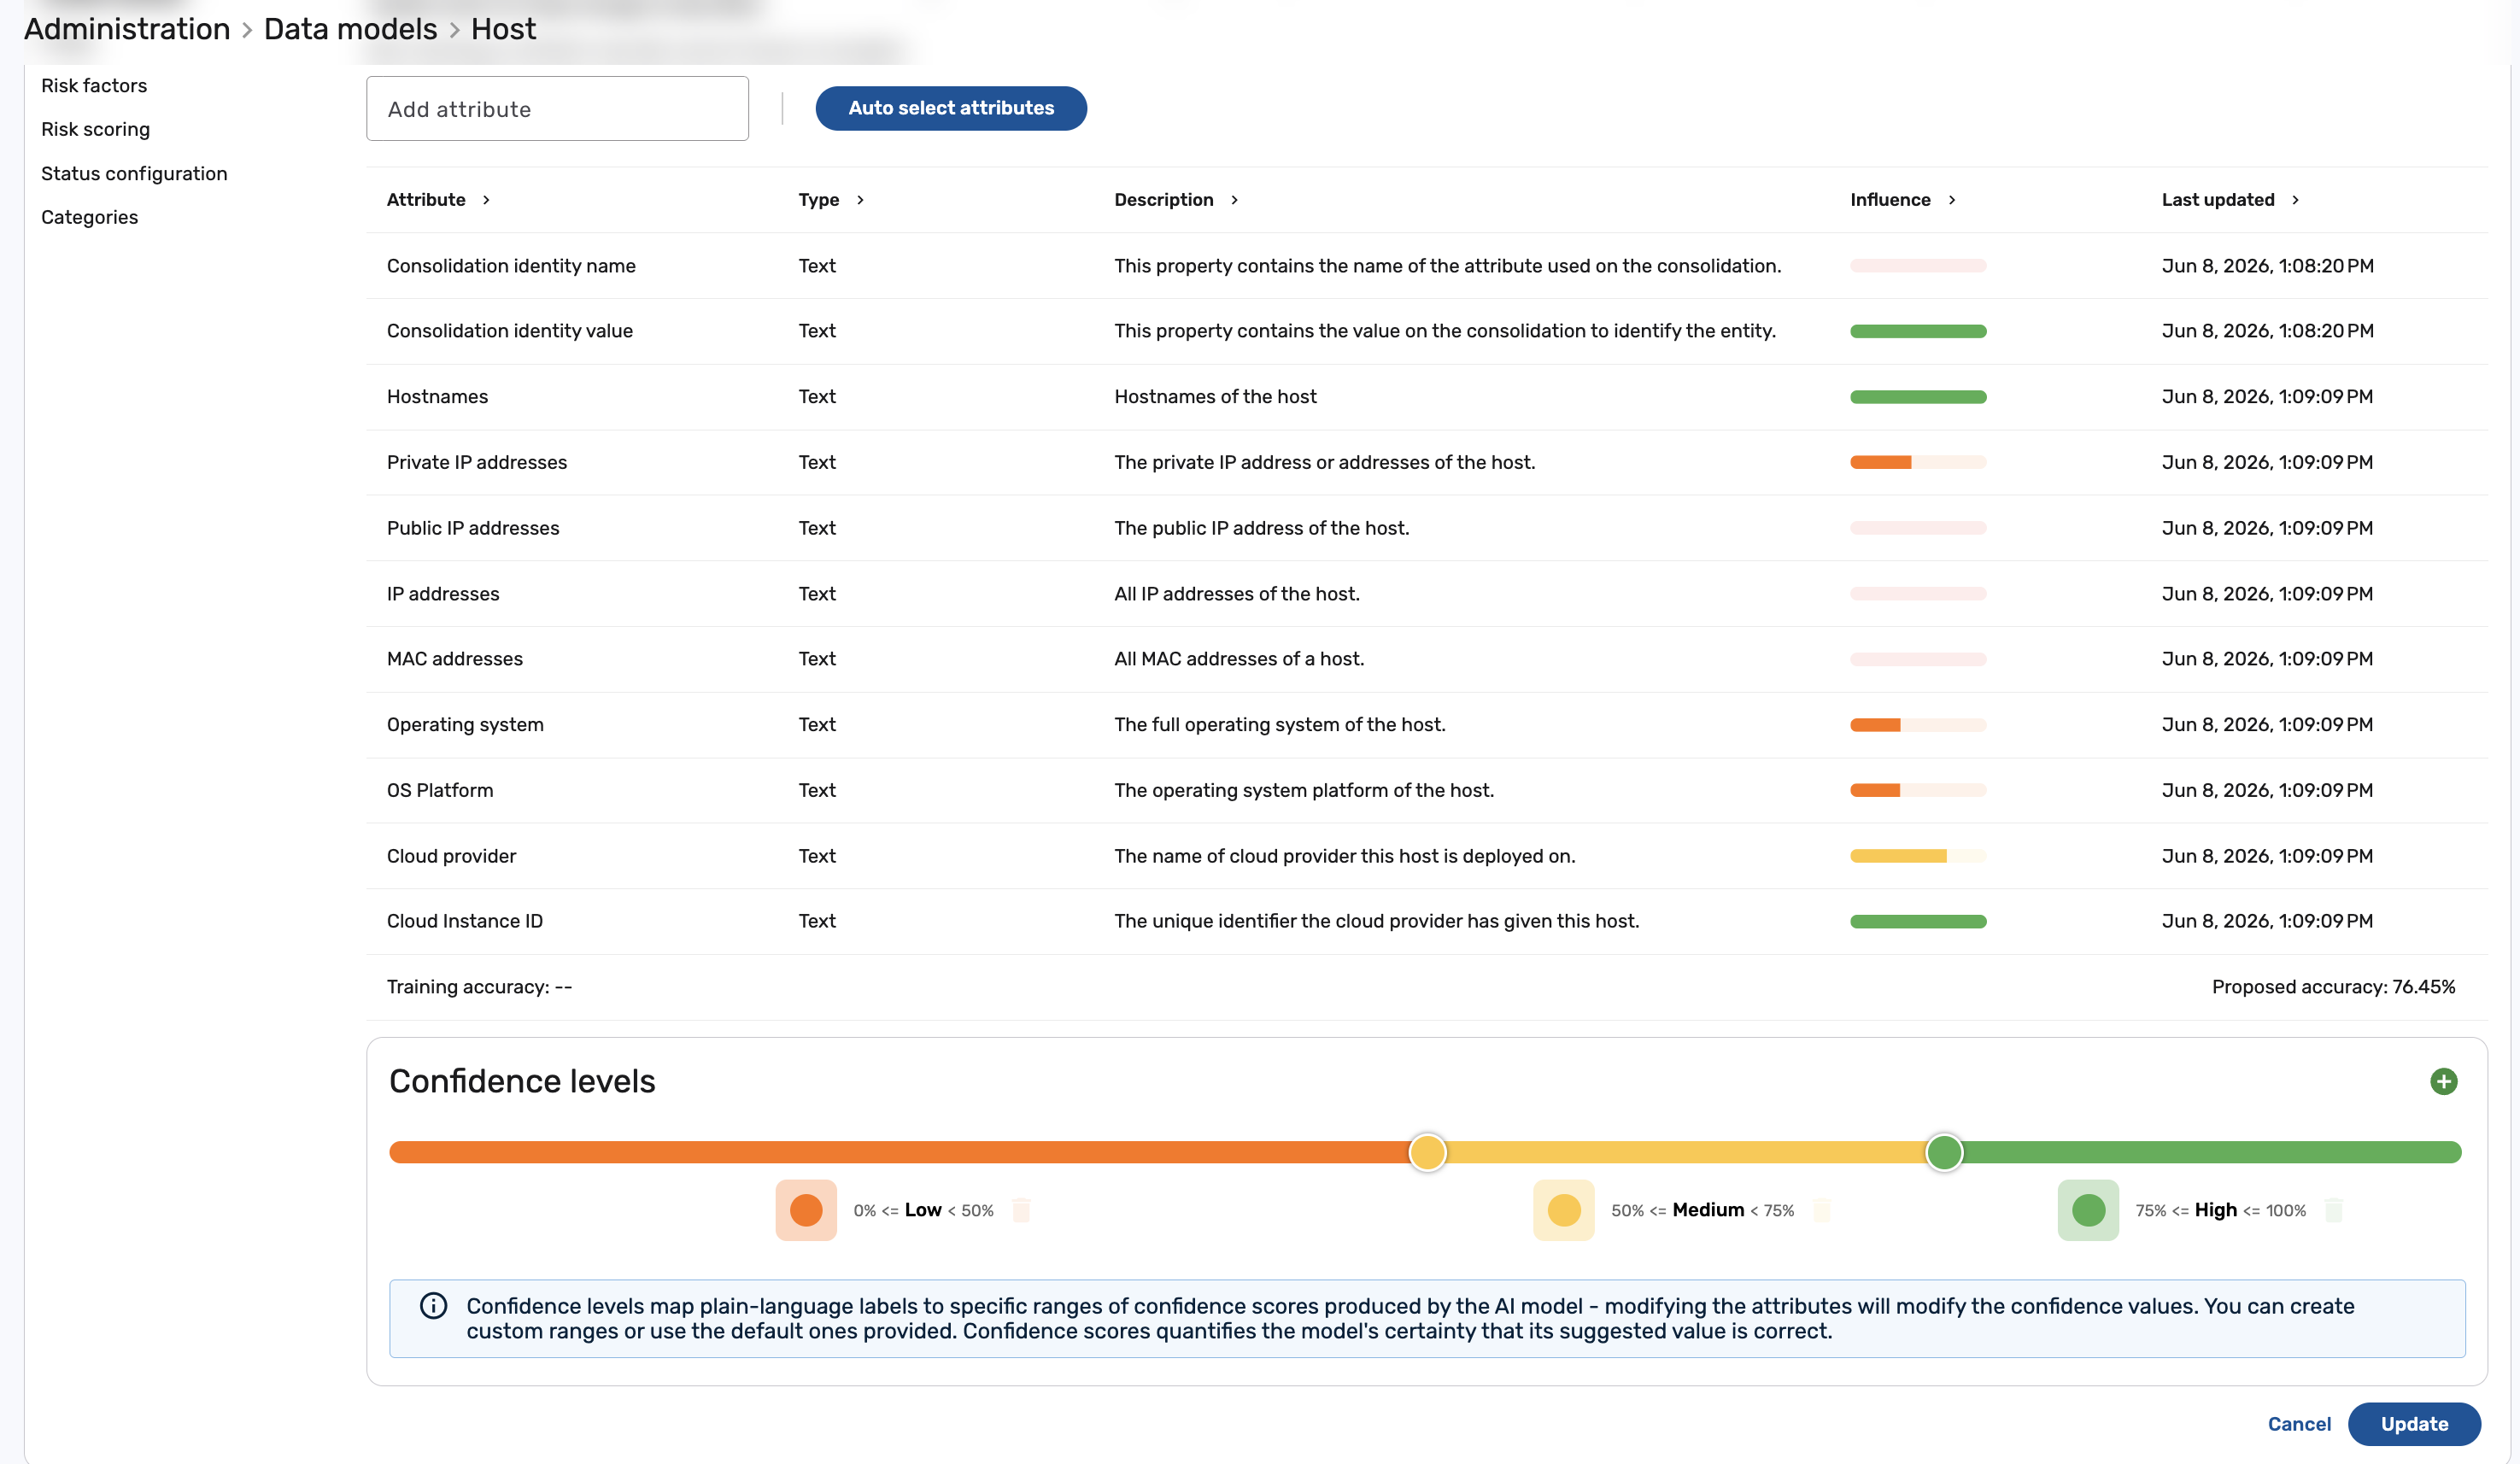Select Public IP addresses attribute
This screenshot has height=1464, width=2520.
tap(1426, 528)
